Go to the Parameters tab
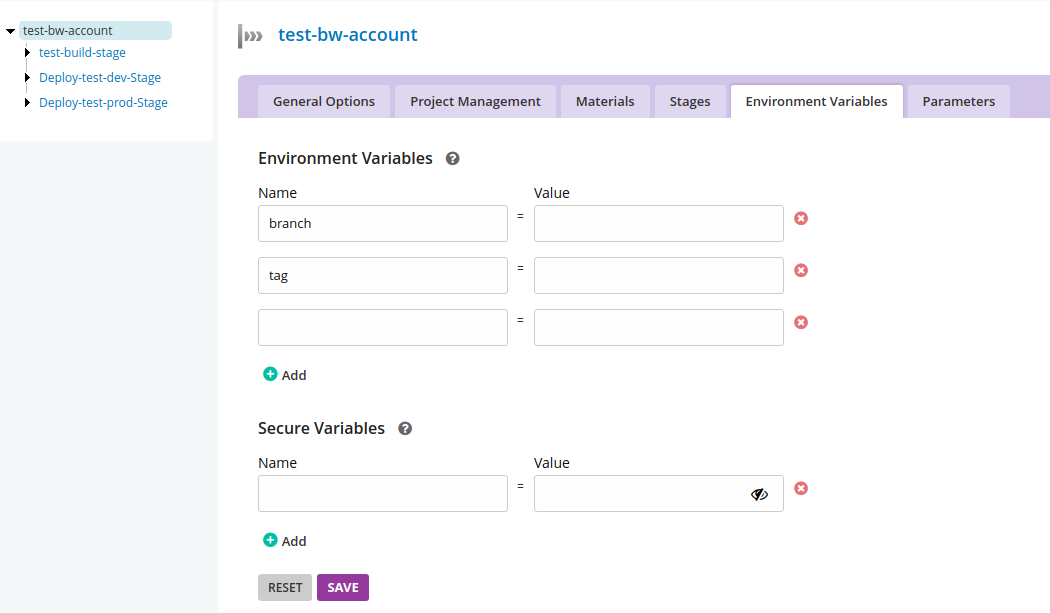Screen dimensions: 1050x613 click(x=958, y=101)
